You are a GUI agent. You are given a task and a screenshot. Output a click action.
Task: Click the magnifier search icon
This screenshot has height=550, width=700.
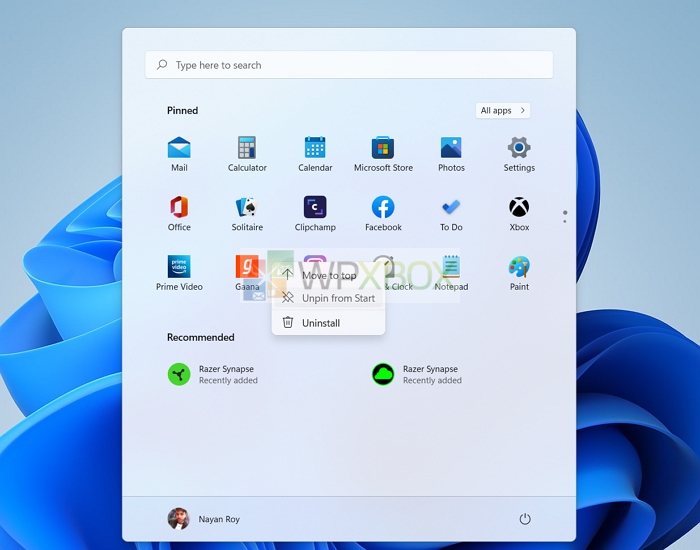click(x=162, y=65)
